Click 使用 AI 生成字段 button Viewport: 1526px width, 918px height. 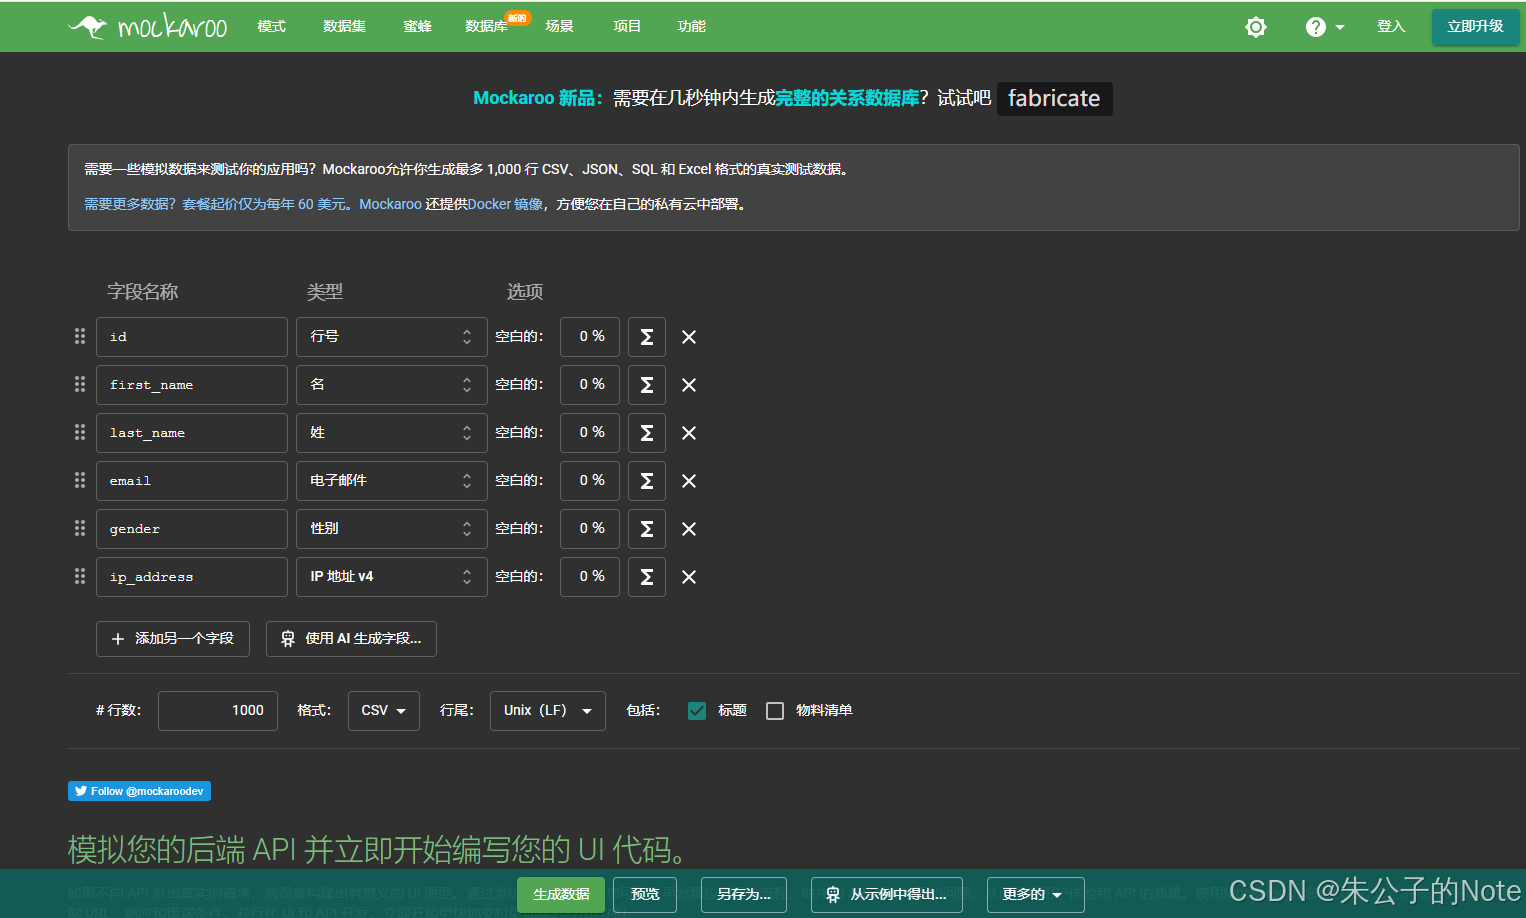tap(351, 639)
